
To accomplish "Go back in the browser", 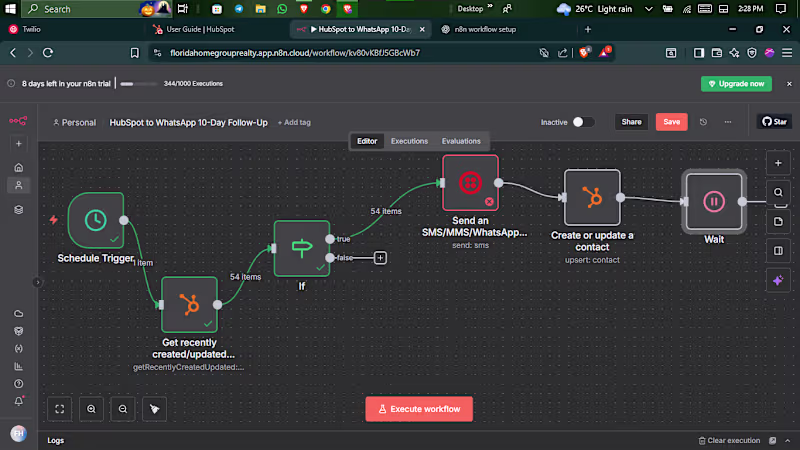I will [x=13, y=53].
